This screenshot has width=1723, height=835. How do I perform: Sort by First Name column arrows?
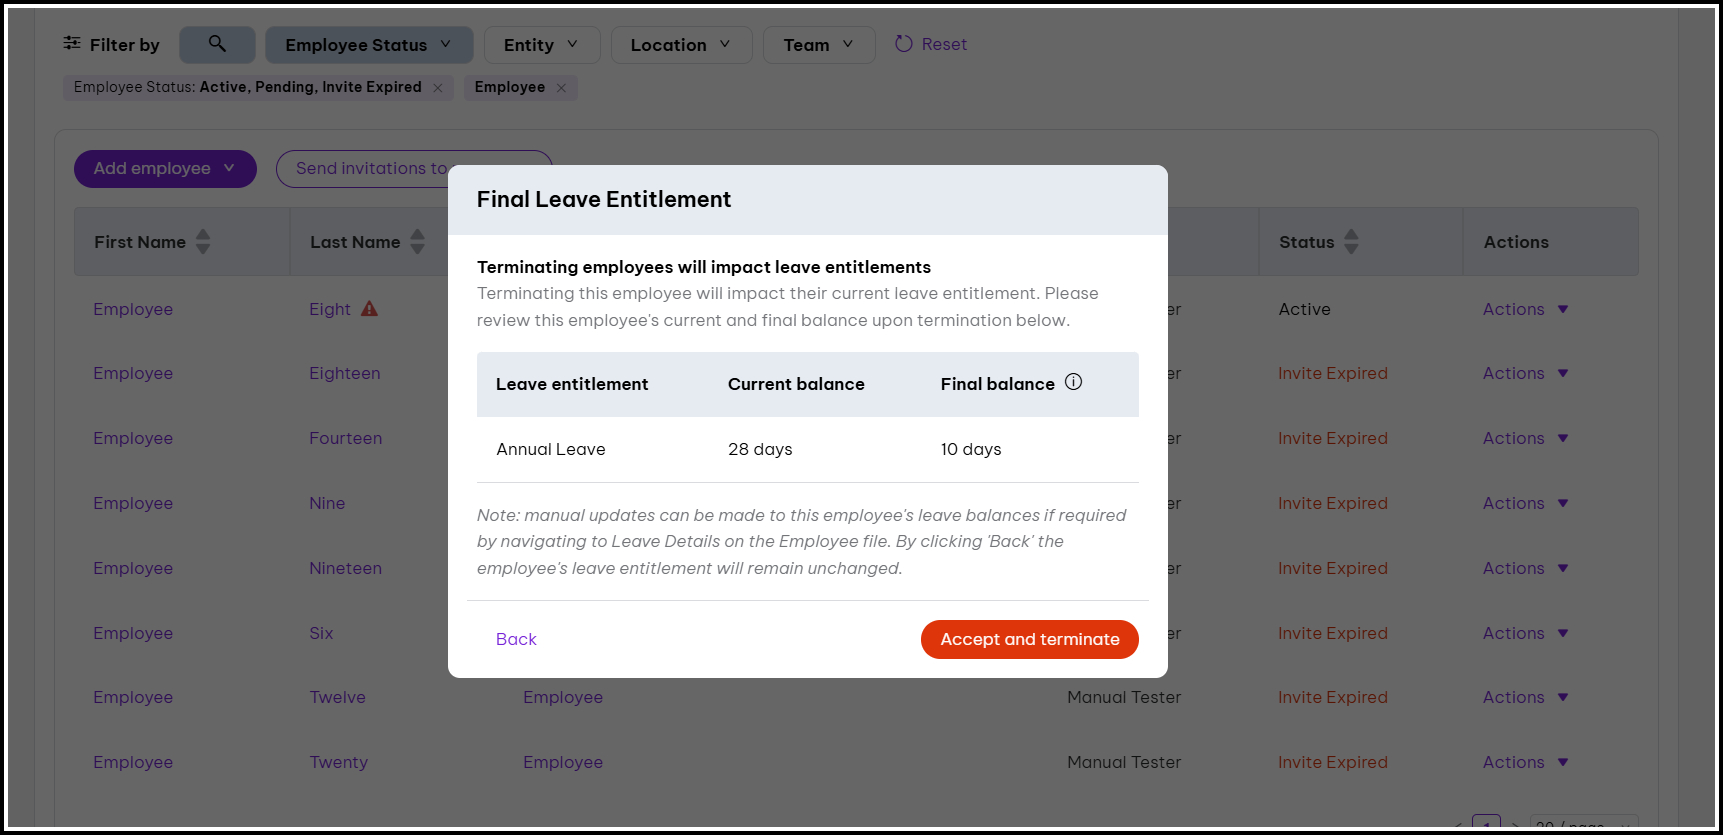click(203, 242)
